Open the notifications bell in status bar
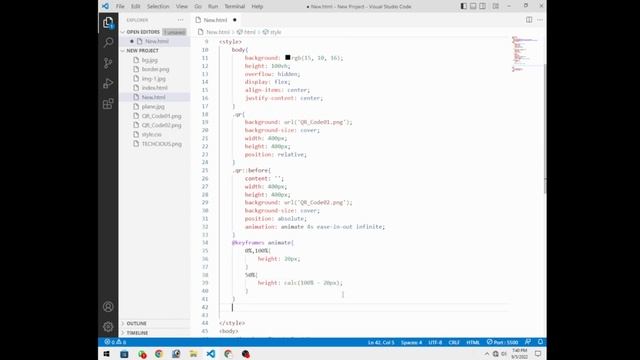The height and width of the screenshot is (360, 640). pos(540,342)
